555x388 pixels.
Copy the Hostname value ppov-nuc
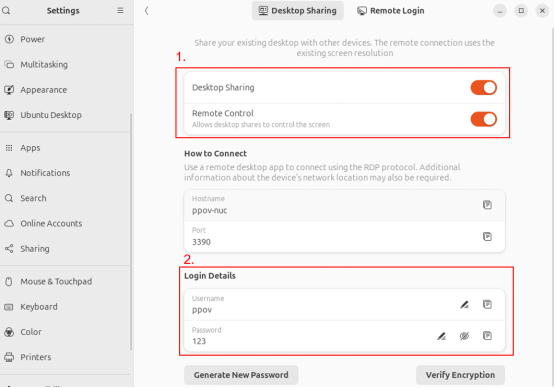click(487, 205)
